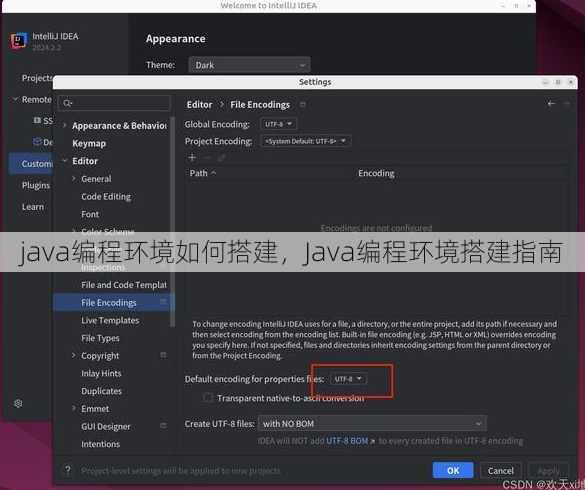This screenshot has height=490, width=585.
Task: Collapse the Editor tree node
Action: [x=65, y=161]
